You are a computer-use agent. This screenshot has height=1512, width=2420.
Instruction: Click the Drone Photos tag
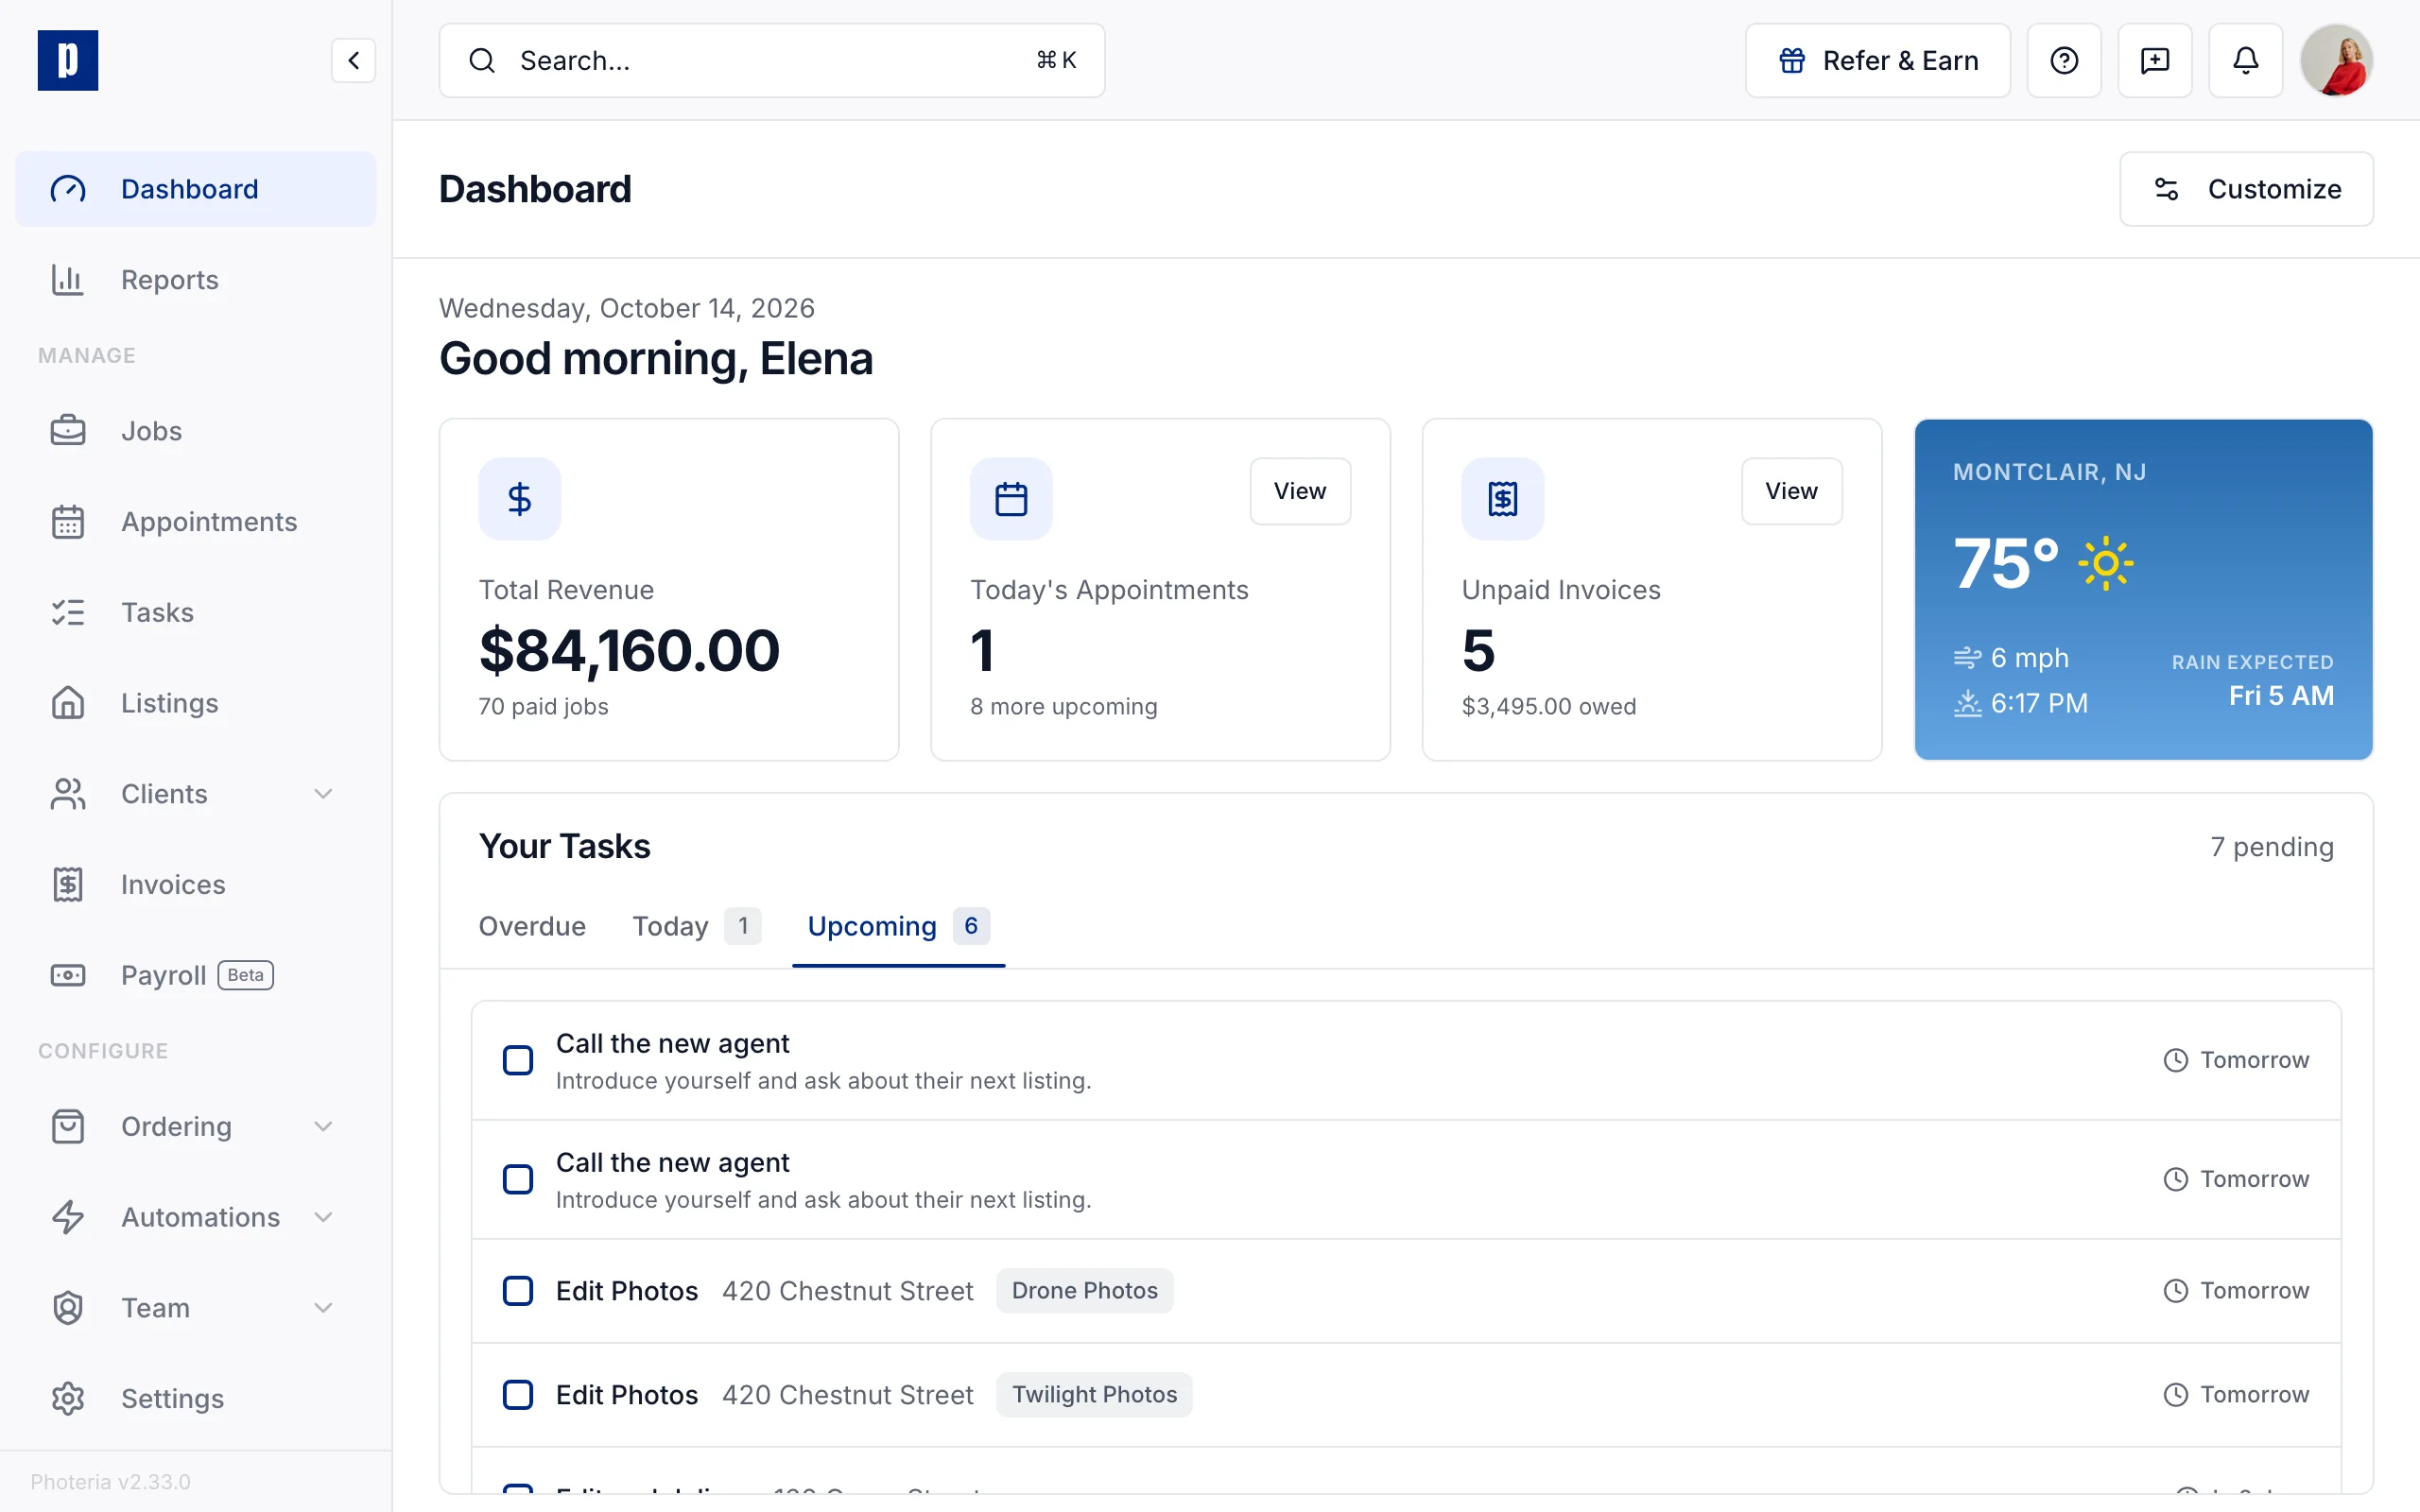pos(1084,1291)
